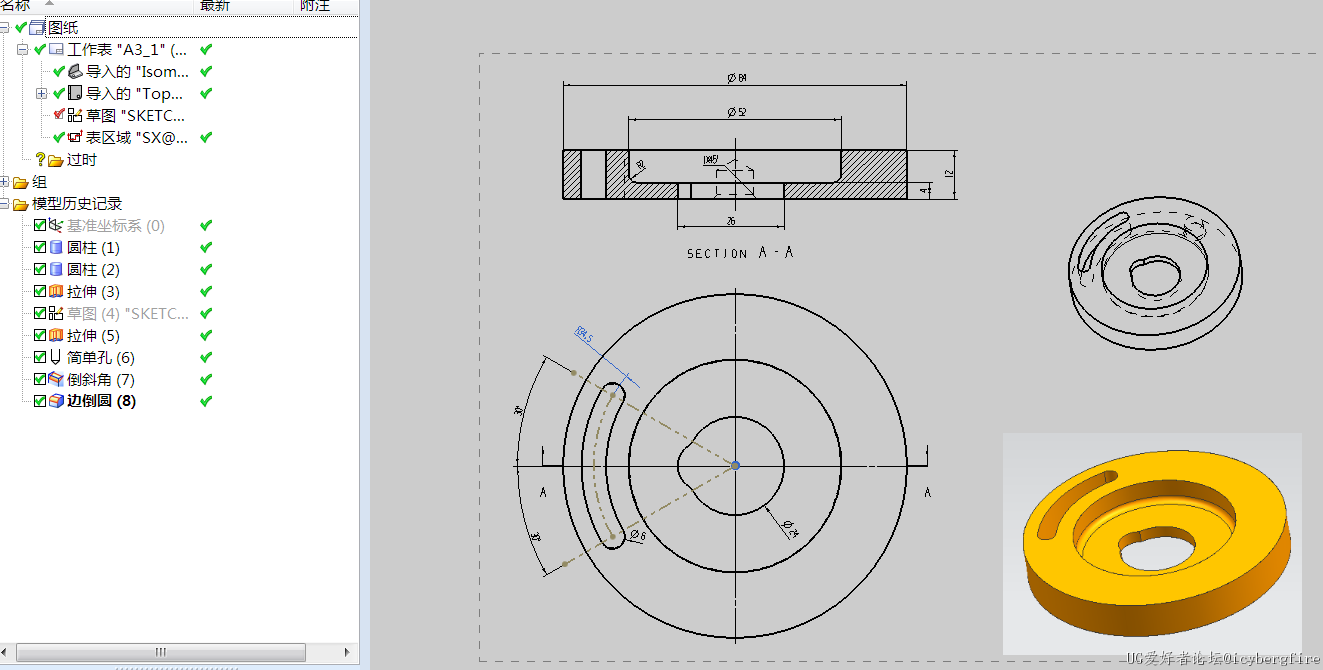This screenshot has height=670, width=1323.
Task: Click the 拉伸 (3) extrude icon
Action: 56,292
